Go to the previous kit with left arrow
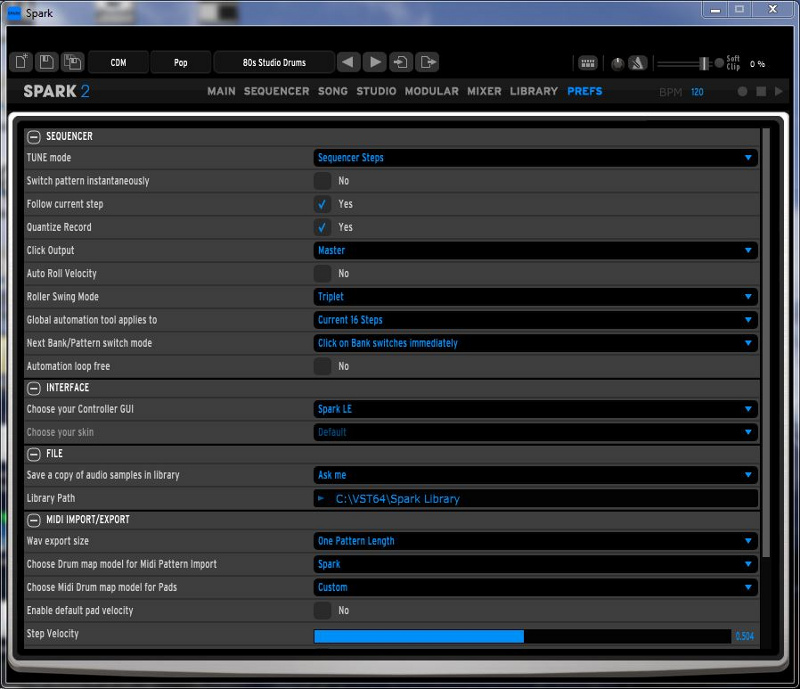This screenshot has height=689, width=800. 348,62
